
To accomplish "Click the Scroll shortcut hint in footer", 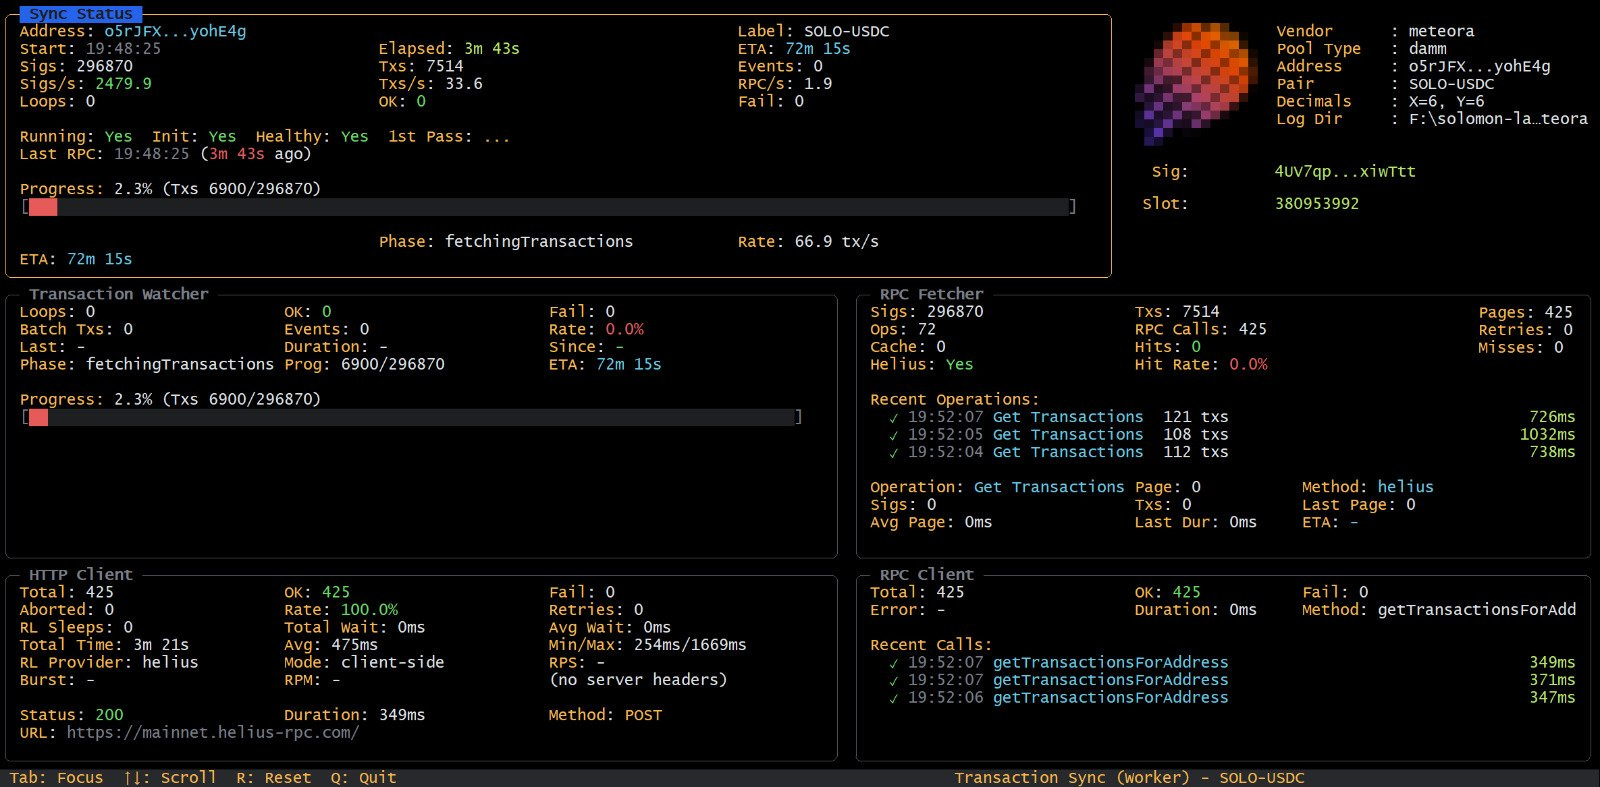I will click(x=170, y=778).
